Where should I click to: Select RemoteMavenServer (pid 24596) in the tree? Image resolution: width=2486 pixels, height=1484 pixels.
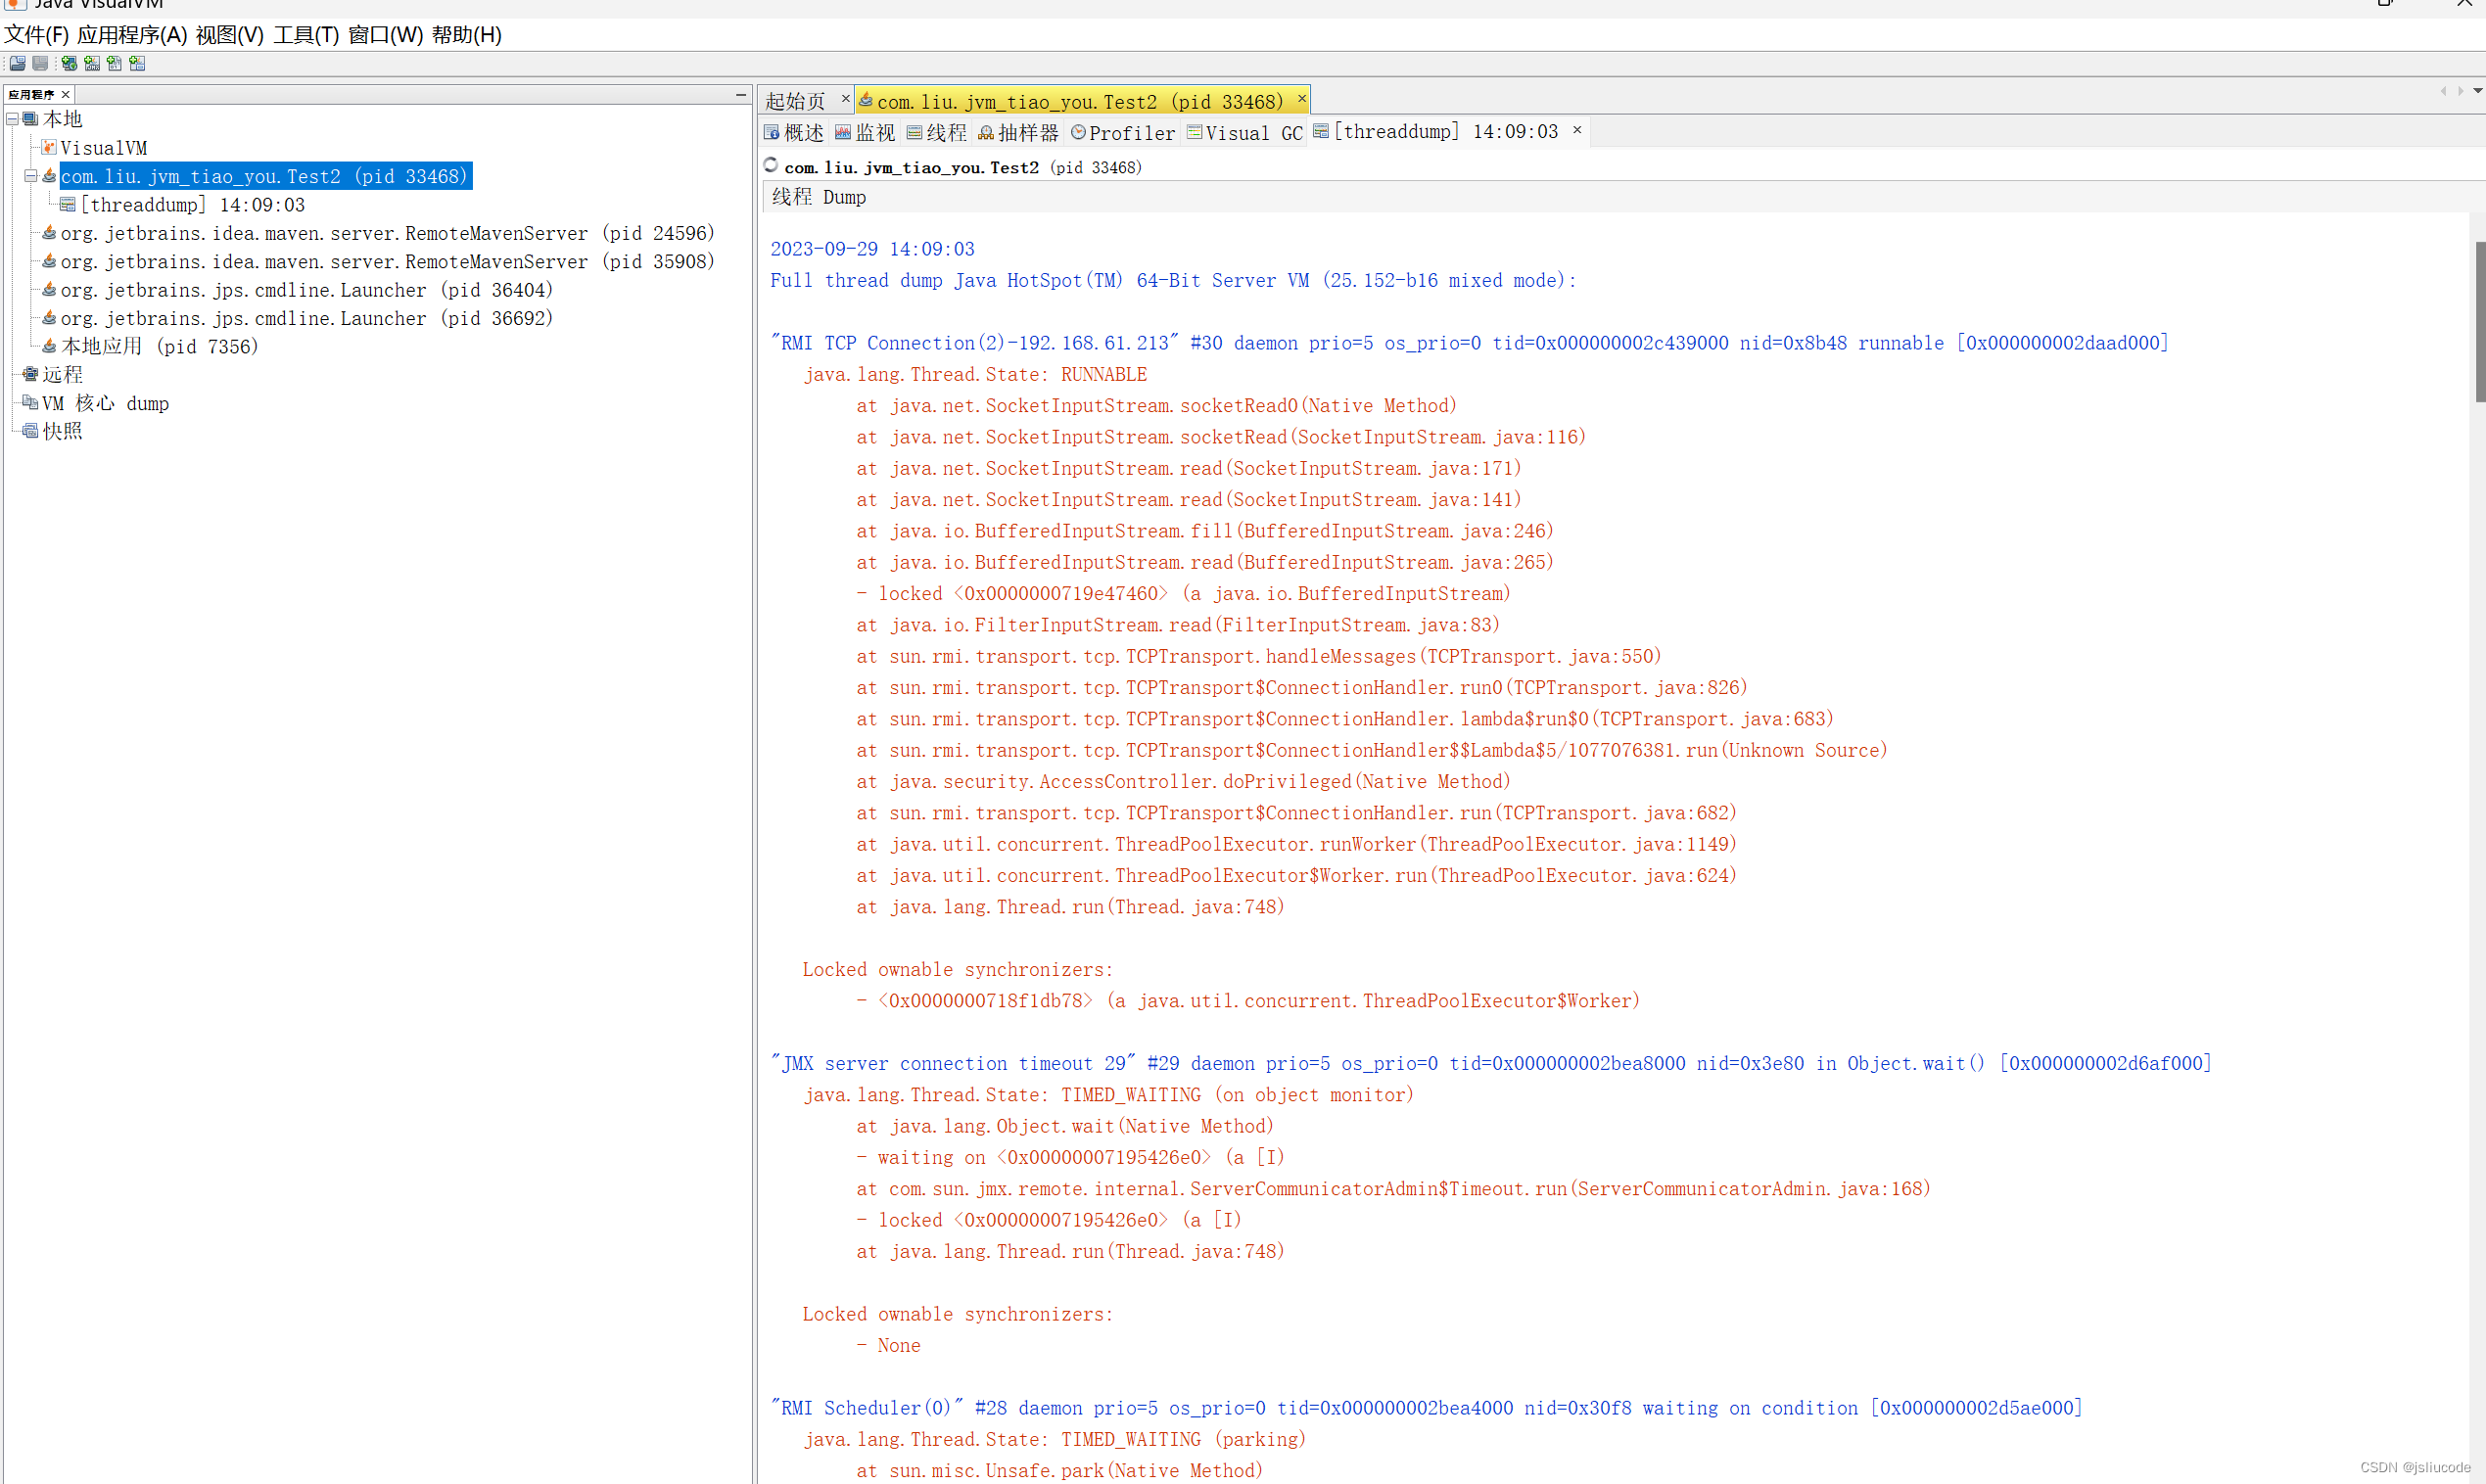[388, 233]
